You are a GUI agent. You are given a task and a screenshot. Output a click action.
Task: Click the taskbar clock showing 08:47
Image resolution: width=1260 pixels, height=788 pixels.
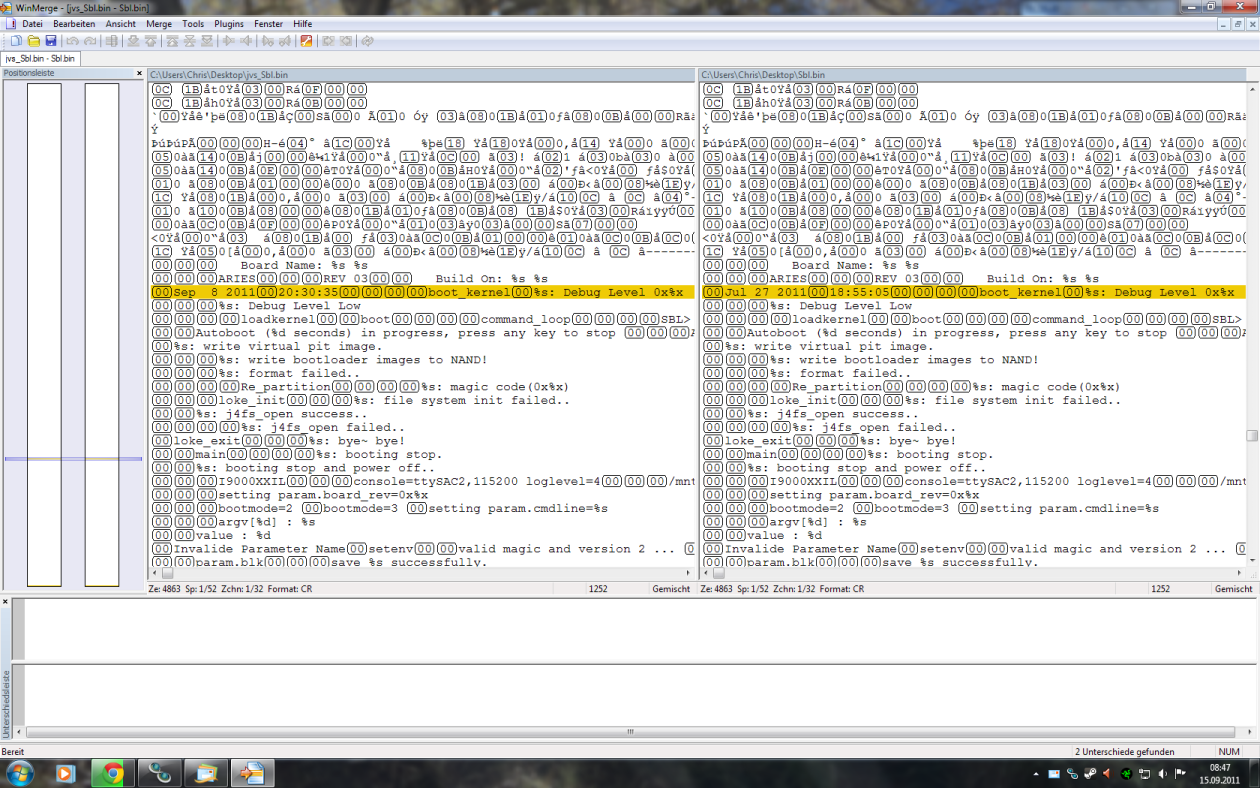1220,773
